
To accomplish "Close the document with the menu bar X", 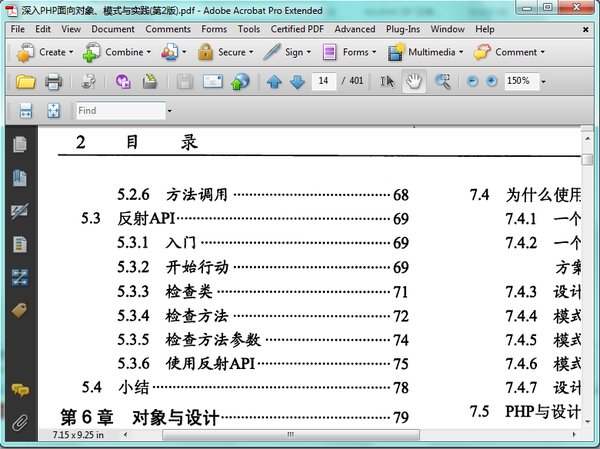I will point(585,29).
